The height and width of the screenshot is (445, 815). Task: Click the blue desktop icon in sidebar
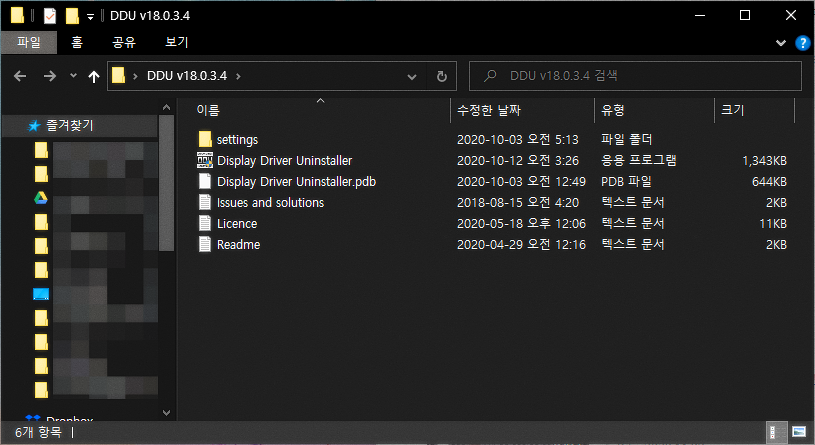click(x=41, y=294)
